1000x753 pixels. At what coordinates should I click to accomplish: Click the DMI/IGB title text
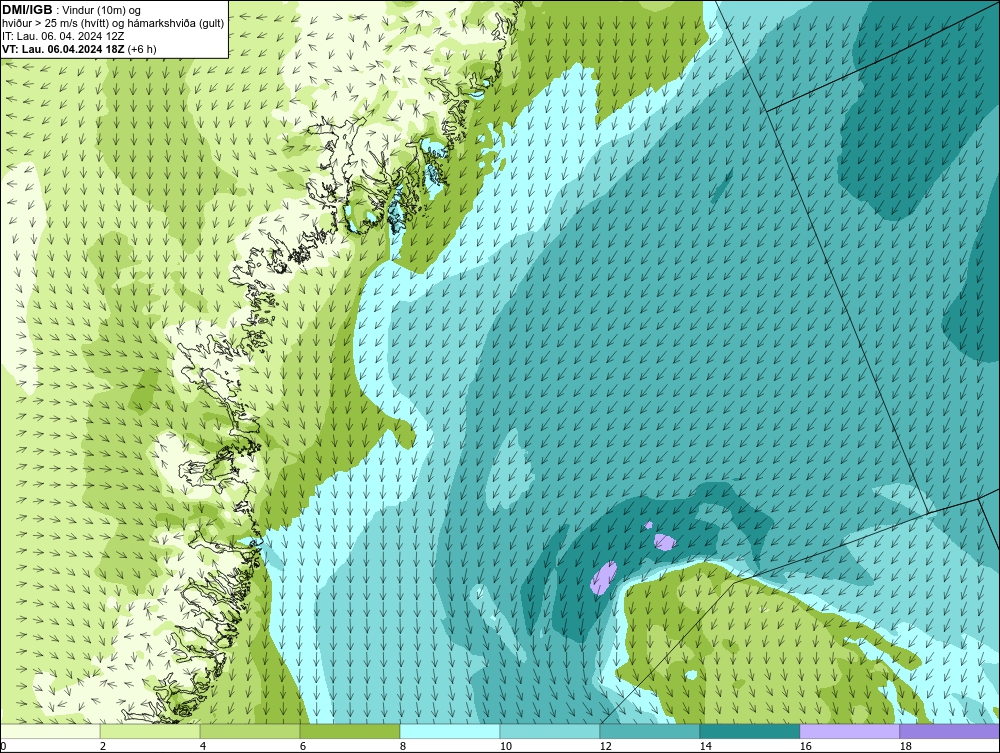(x=27, y=10)
